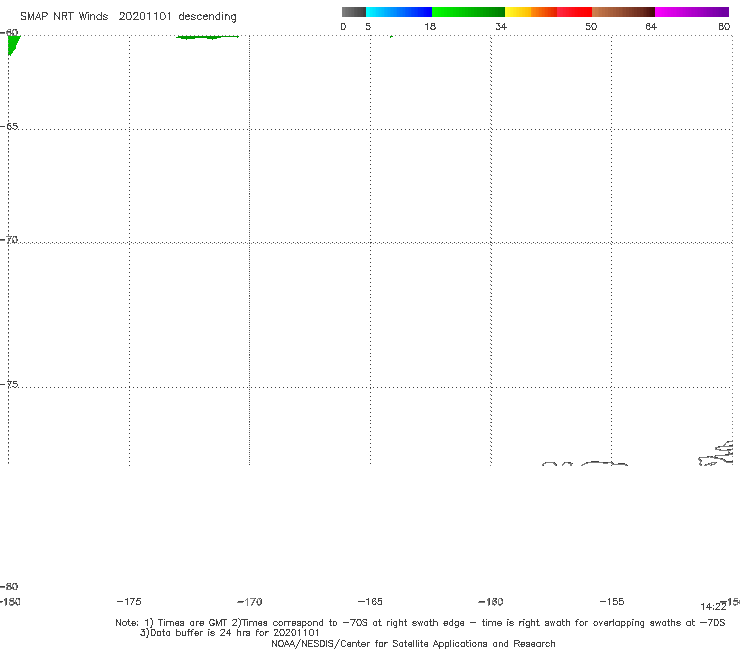Viewport: 740px width, 650px height.
Task: Click the 'Note: 1) Times are GMT' line
Action: coord(420,623)
